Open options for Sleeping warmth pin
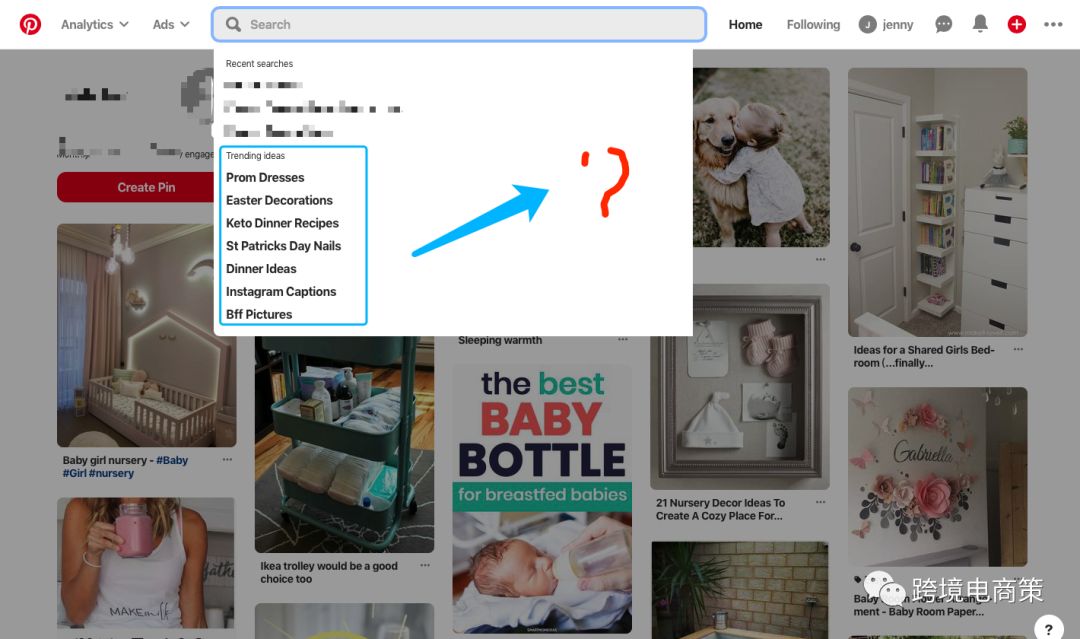The width and height of the screenshot is (1080, 639). tap(623, 339)
